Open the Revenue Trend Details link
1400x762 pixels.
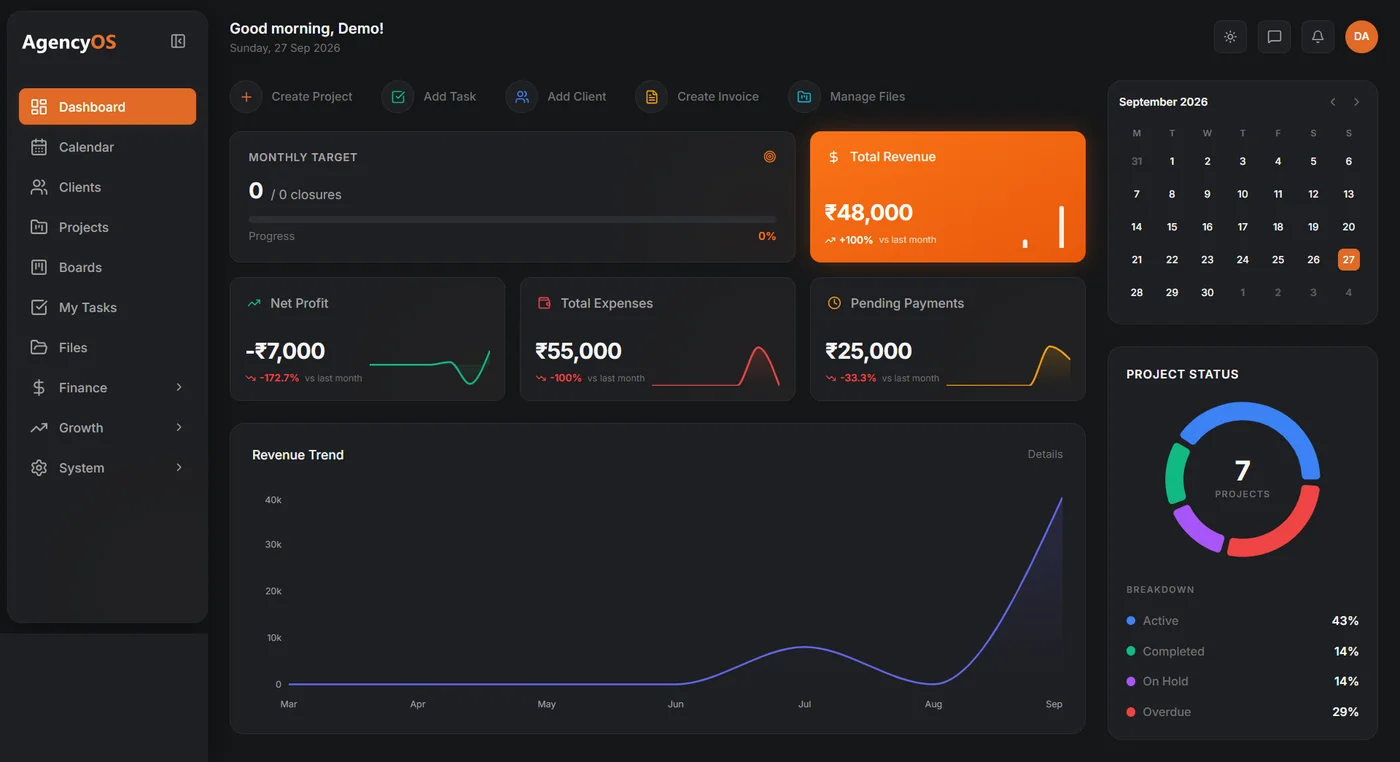1045,454
